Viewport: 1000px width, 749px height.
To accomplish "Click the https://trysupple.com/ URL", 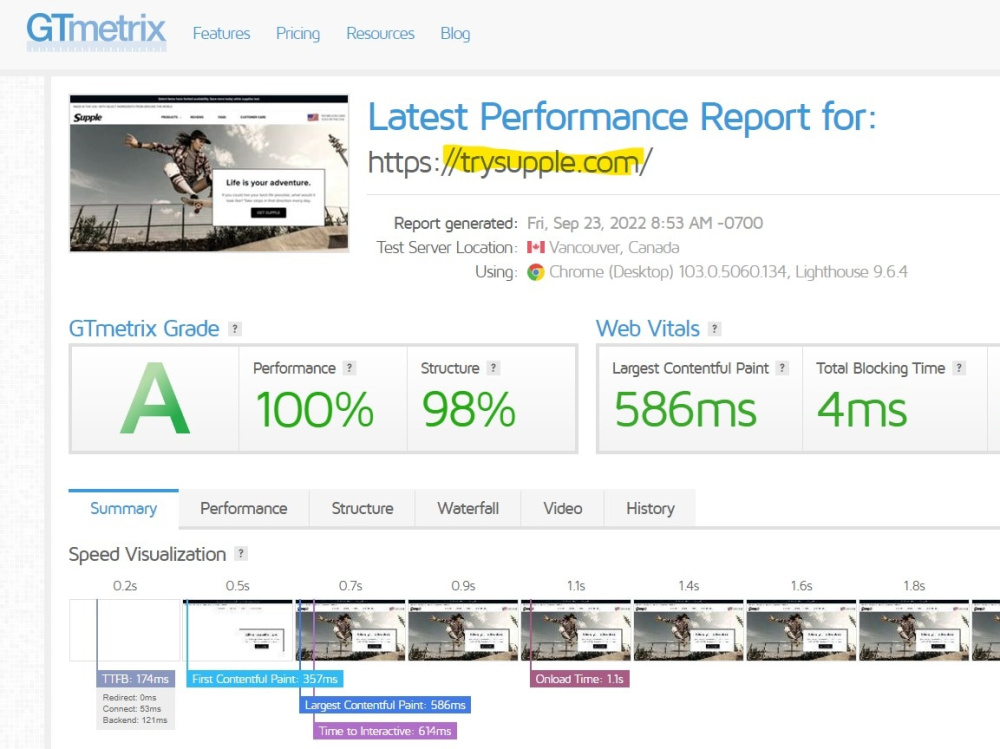I will point(510,162).
